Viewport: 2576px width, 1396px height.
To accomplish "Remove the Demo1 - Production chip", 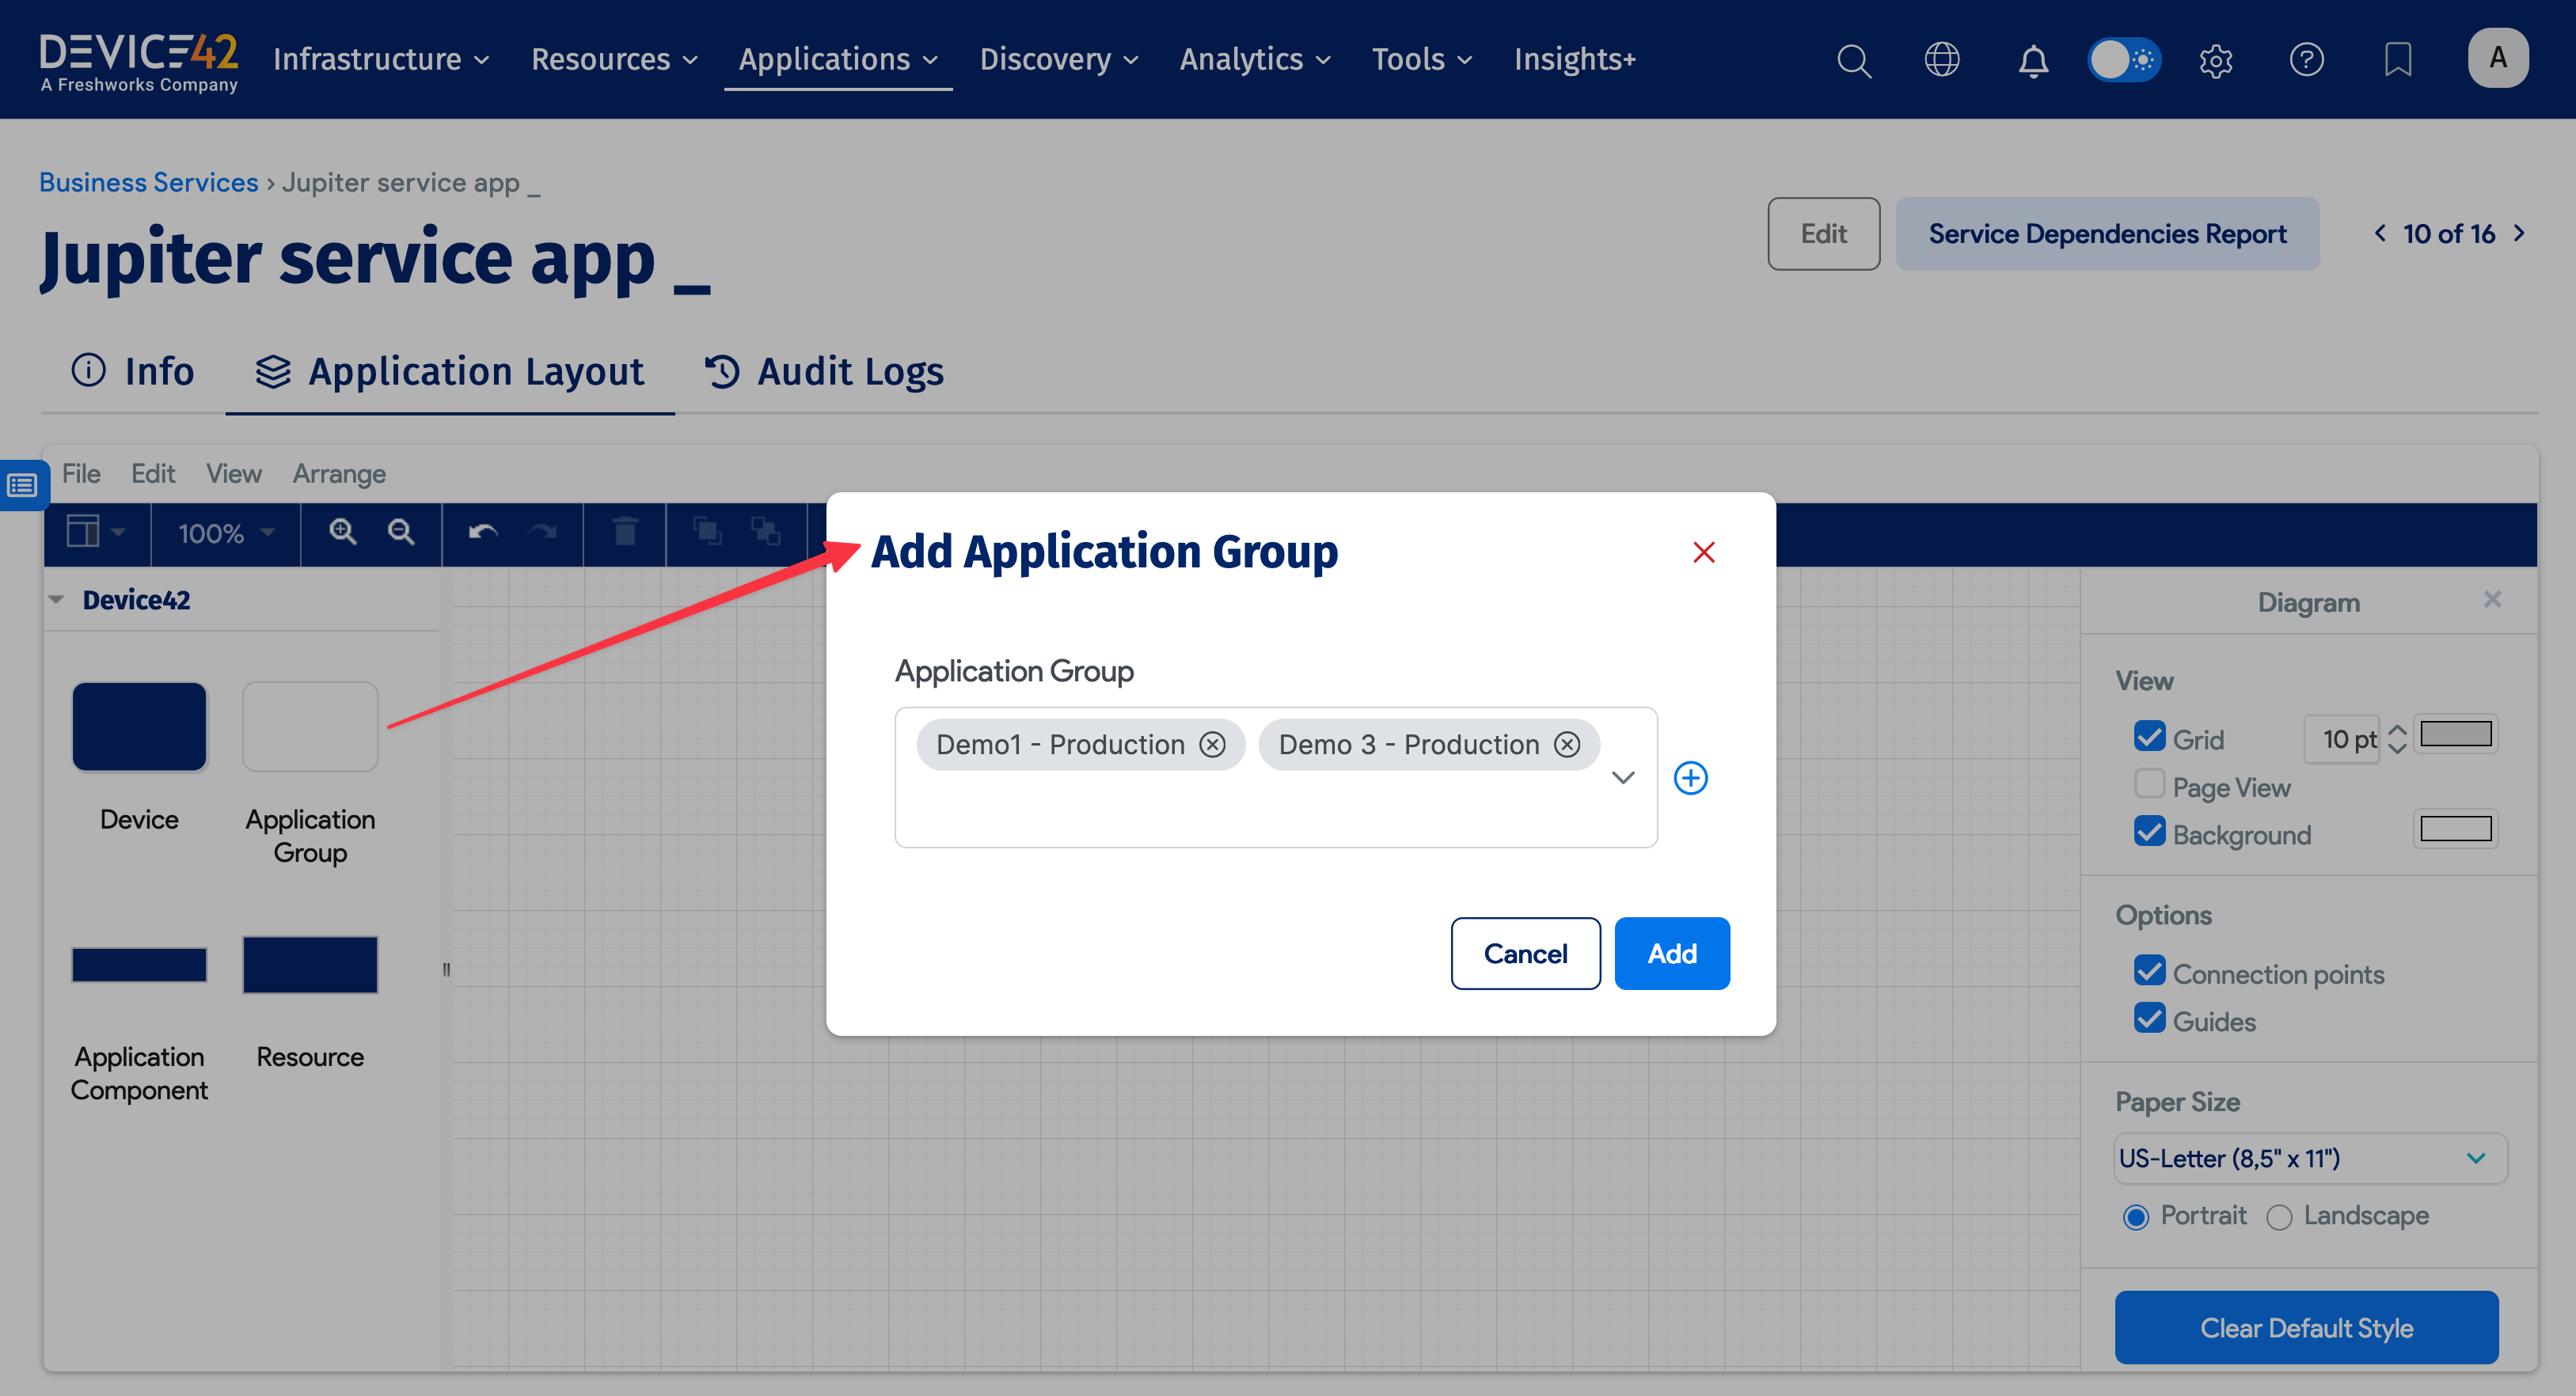I will (1213, 744).
